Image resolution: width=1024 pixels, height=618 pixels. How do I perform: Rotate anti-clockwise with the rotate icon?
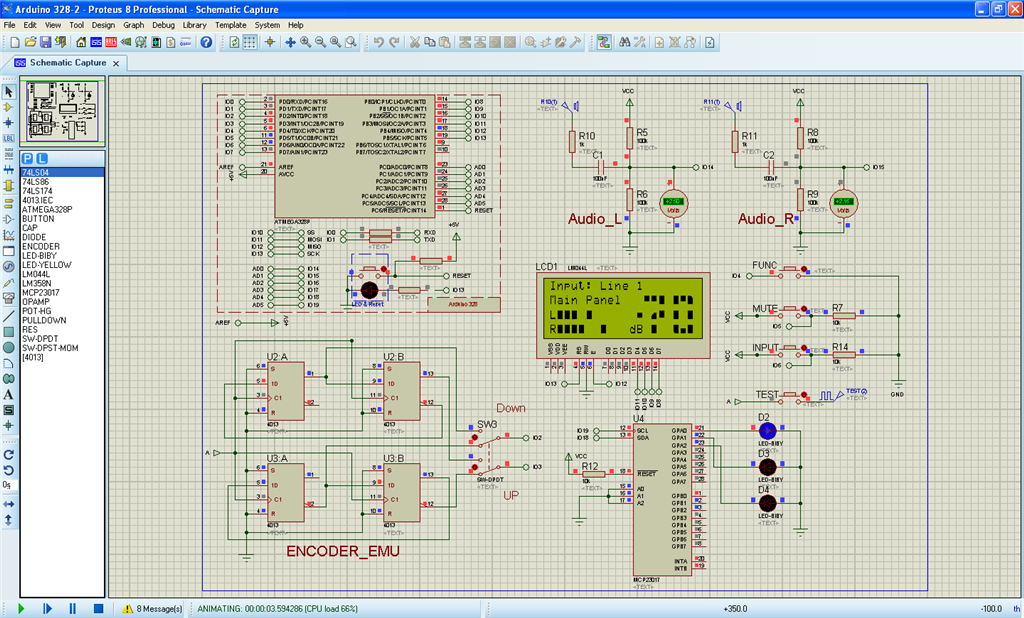pyautogui.click(x=8, y=470)
